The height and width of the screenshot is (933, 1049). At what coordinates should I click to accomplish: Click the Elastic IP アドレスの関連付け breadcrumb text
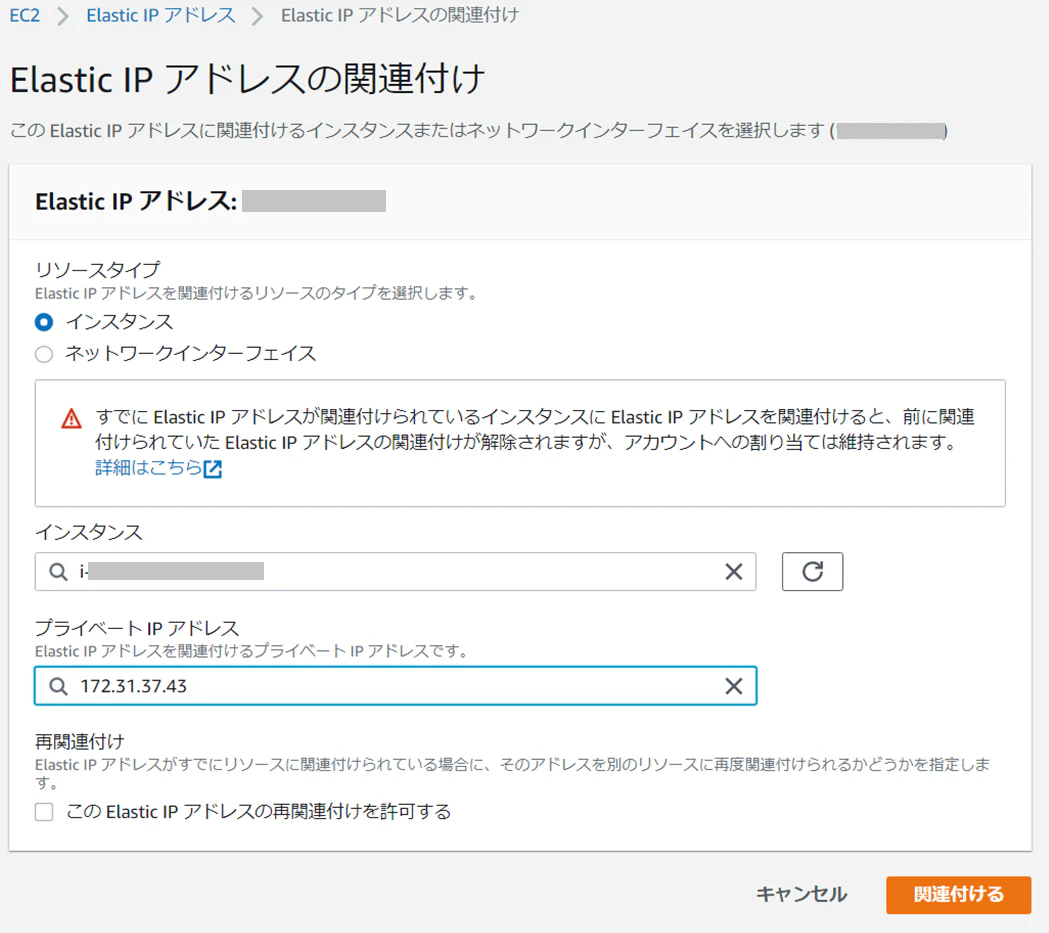coord(399,15)
